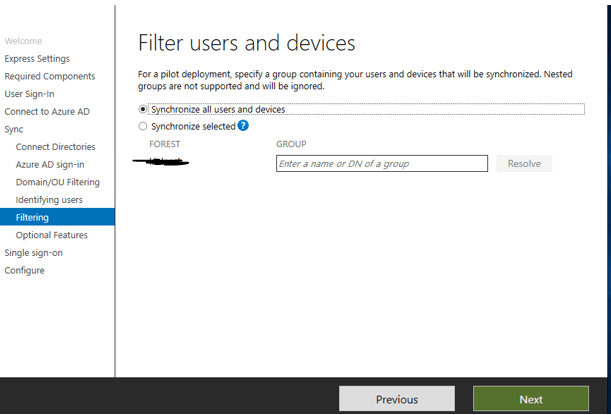Screen dimensions: 611x415
Task: Open Single sign-on step
Action: pyautogui.click(x=33, y=253)
